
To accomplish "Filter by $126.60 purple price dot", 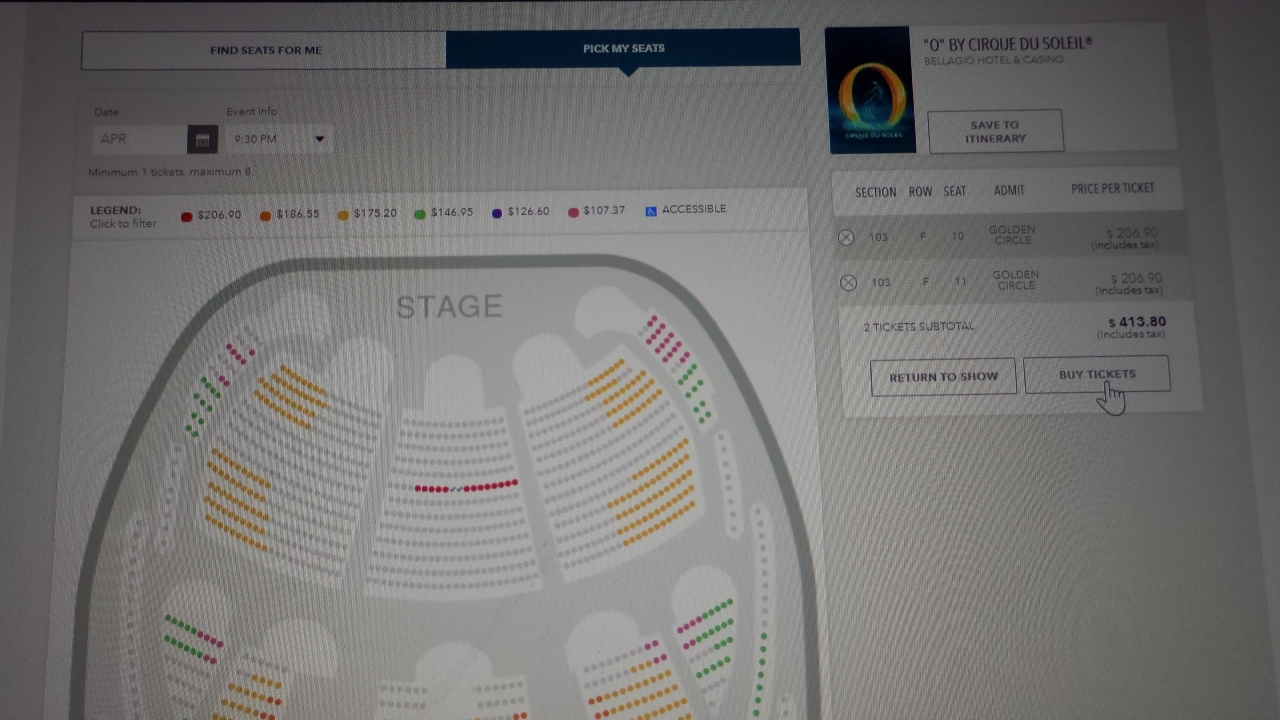I will point(497,213).
